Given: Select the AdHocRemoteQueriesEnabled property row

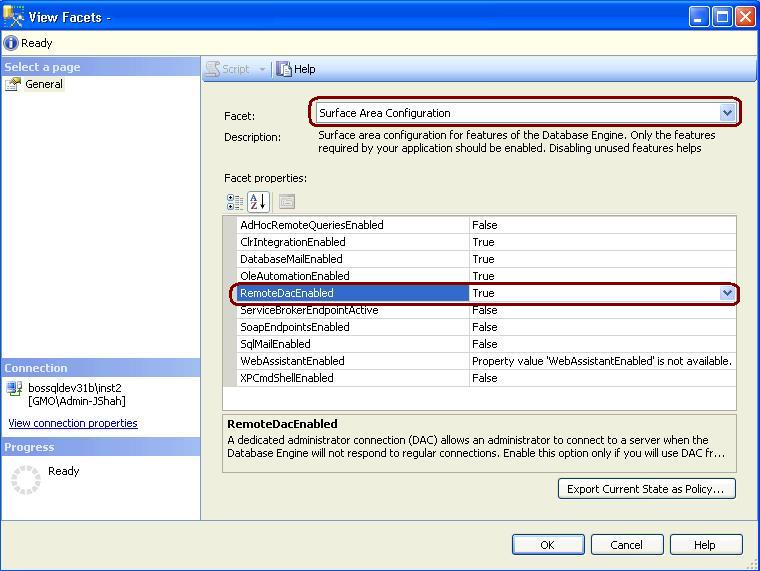Looking at the screenshot, I should 312,225.
